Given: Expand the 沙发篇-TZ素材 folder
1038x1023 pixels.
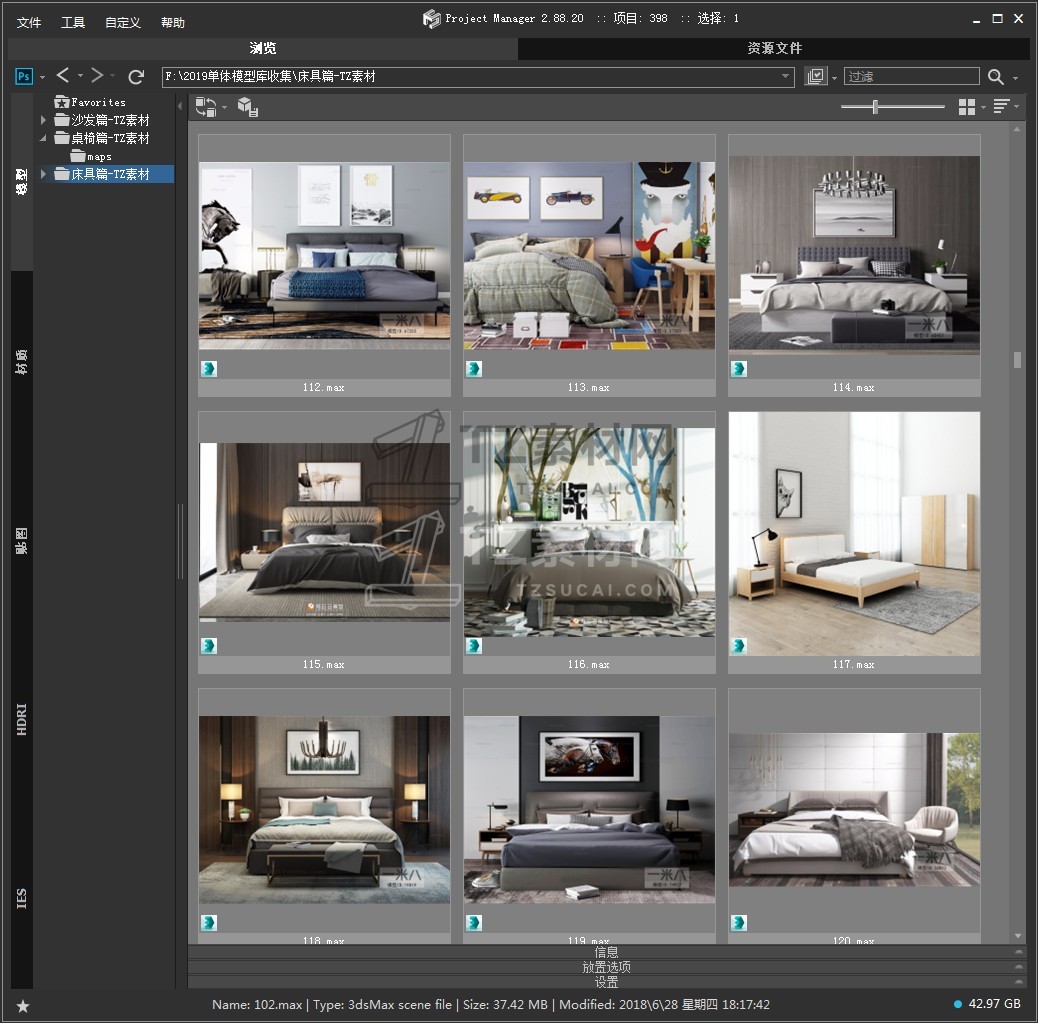Looking at the screenshot, I should (43, 120).
